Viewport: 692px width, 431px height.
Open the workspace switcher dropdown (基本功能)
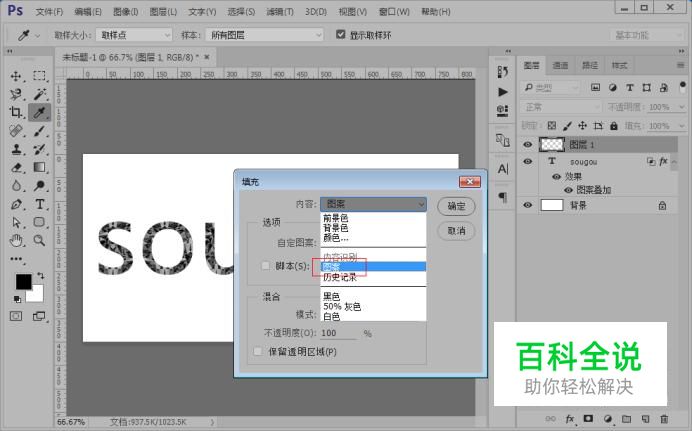point(647,35)
